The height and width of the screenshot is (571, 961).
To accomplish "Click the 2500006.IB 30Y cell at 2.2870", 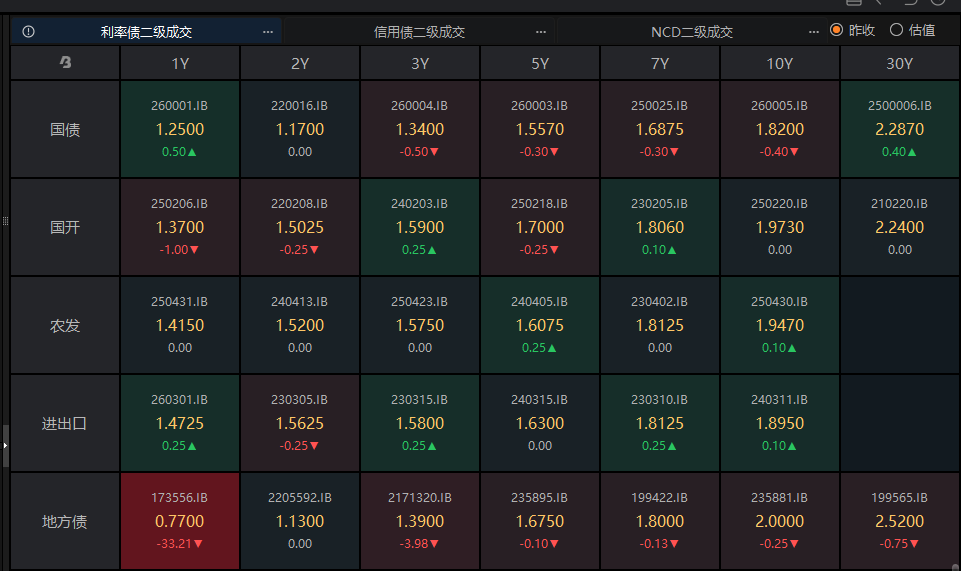I will click(x=900, y=129).
